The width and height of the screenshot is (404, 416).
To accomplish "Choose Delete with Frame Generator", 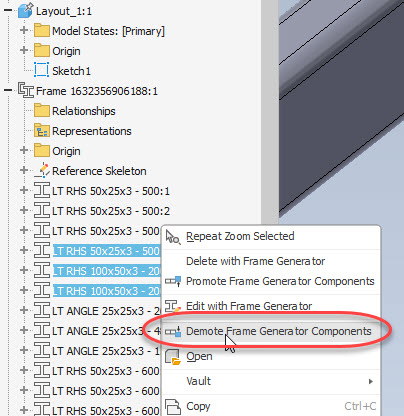I will (271, 261).
